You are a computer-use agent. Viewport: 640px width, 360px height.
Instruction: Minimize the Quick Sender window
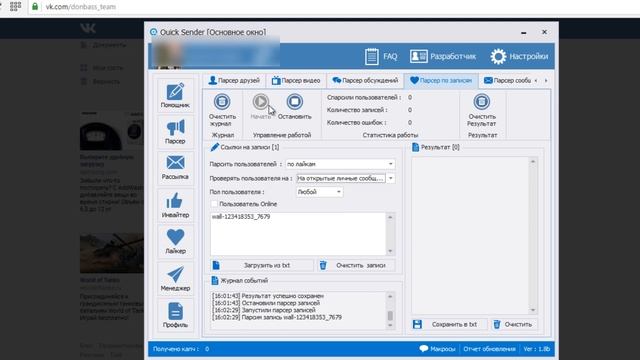point(524,32)
